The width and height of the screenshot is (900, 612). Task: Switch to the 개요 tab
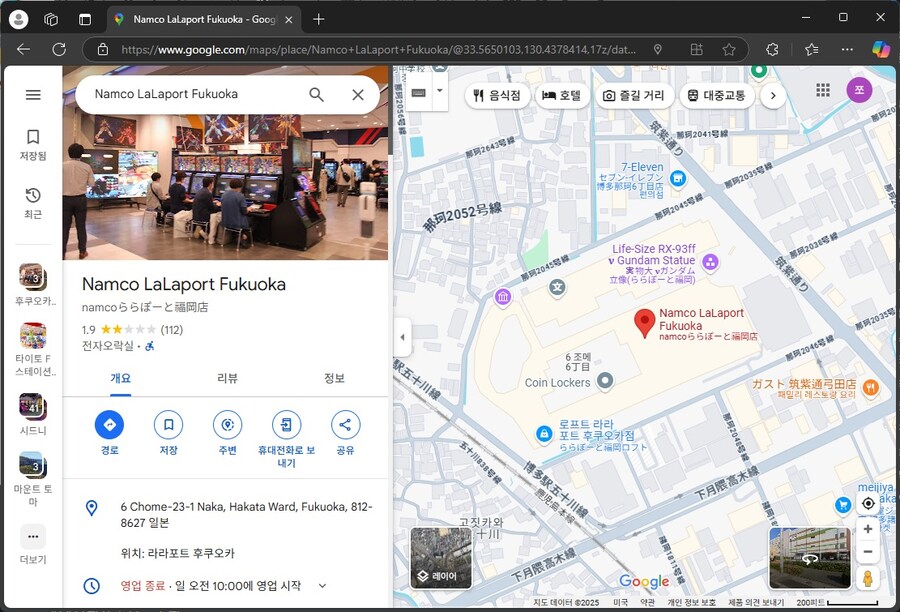click(121, 378)
